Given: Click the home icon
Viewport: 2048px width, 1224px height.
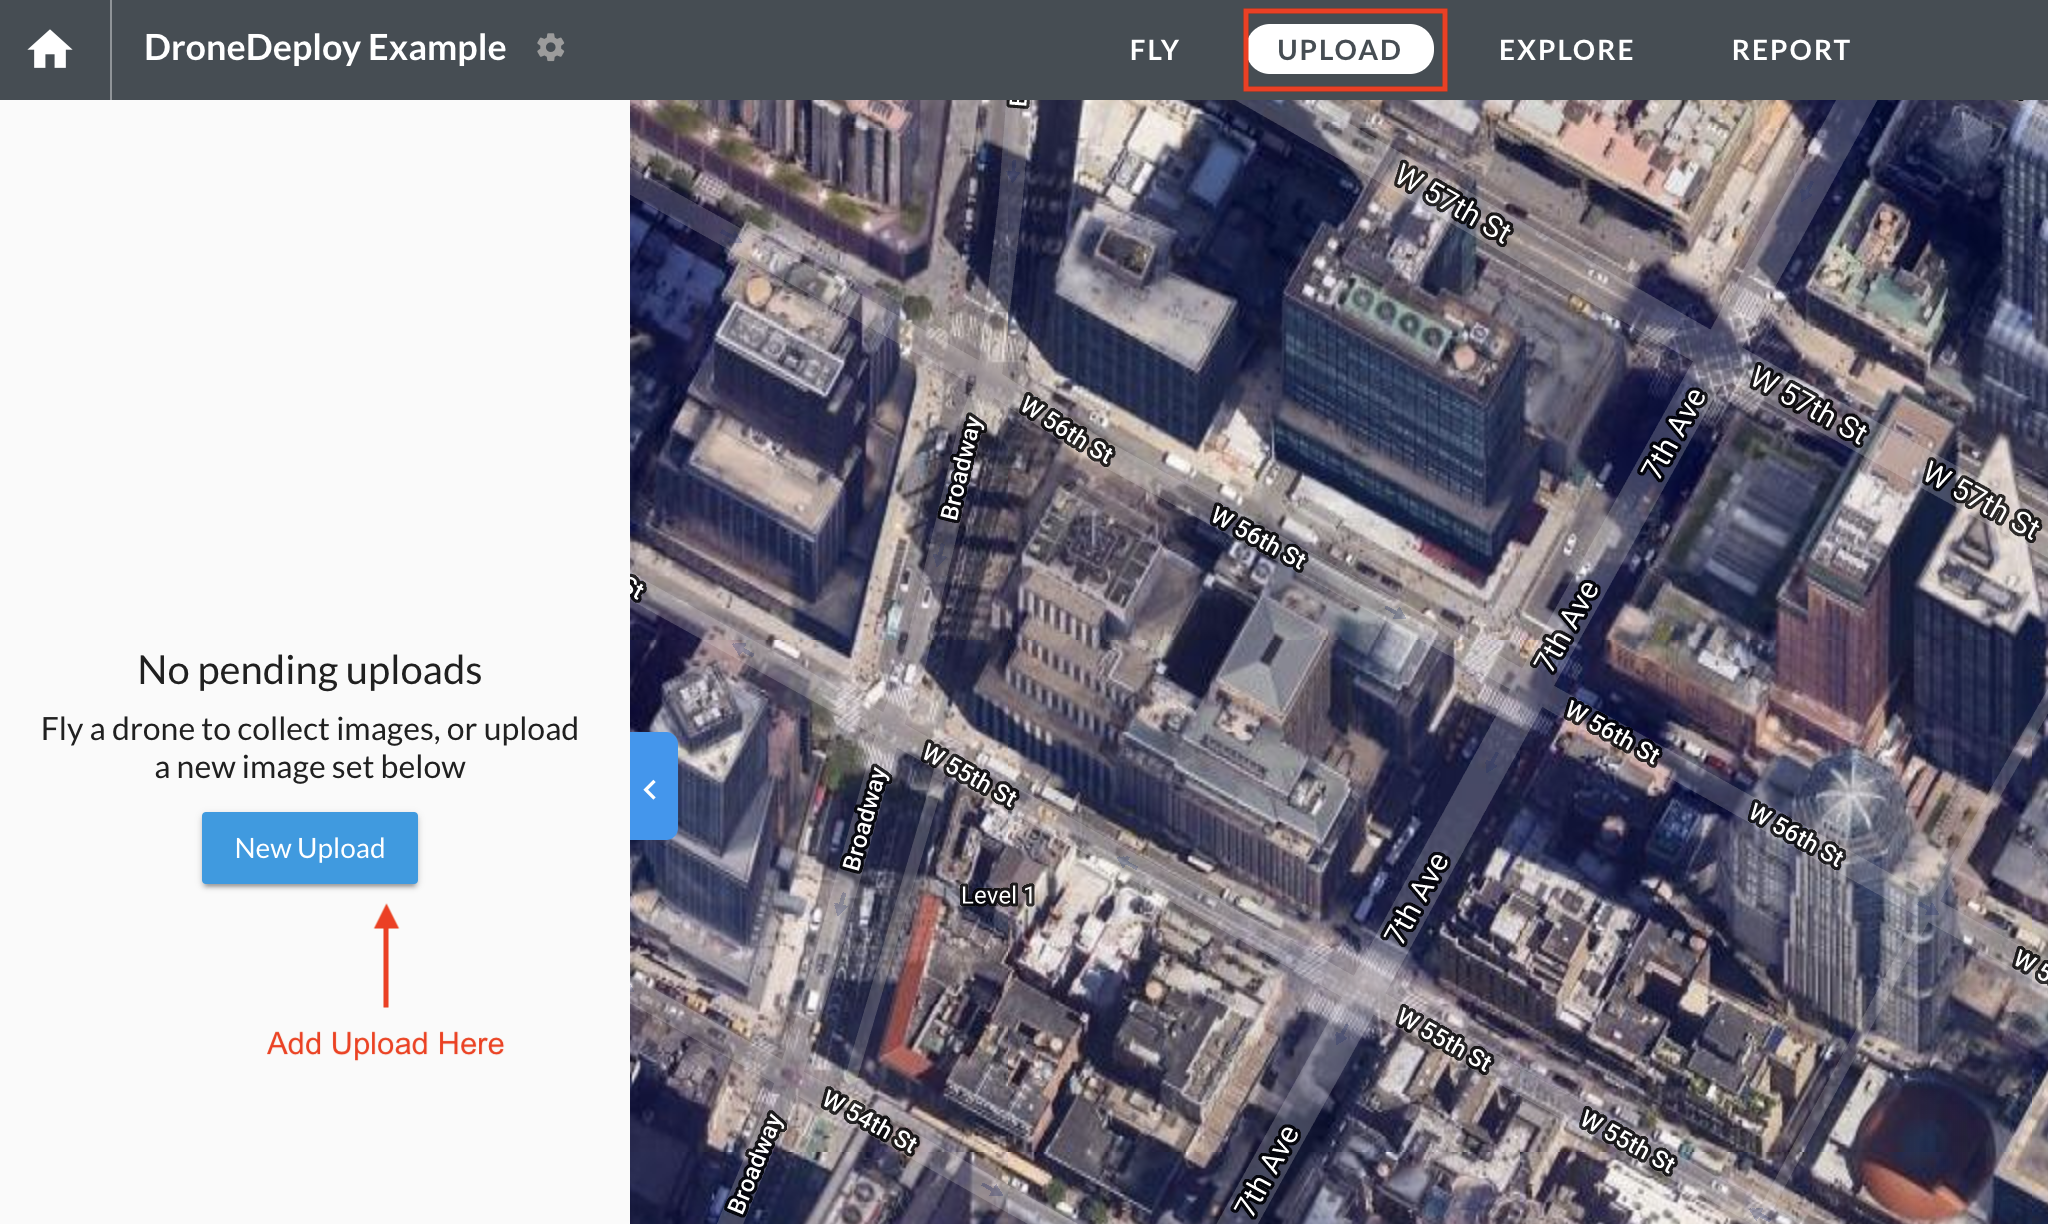Looking at the screenshot, I should 50,49.
